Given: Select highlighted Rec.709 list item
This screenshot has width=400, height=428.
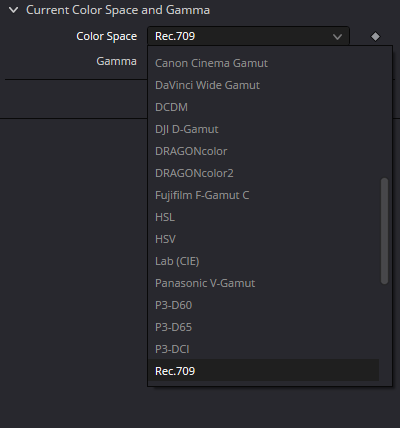Looking at the screenshot, I should [x=263, y=370].
